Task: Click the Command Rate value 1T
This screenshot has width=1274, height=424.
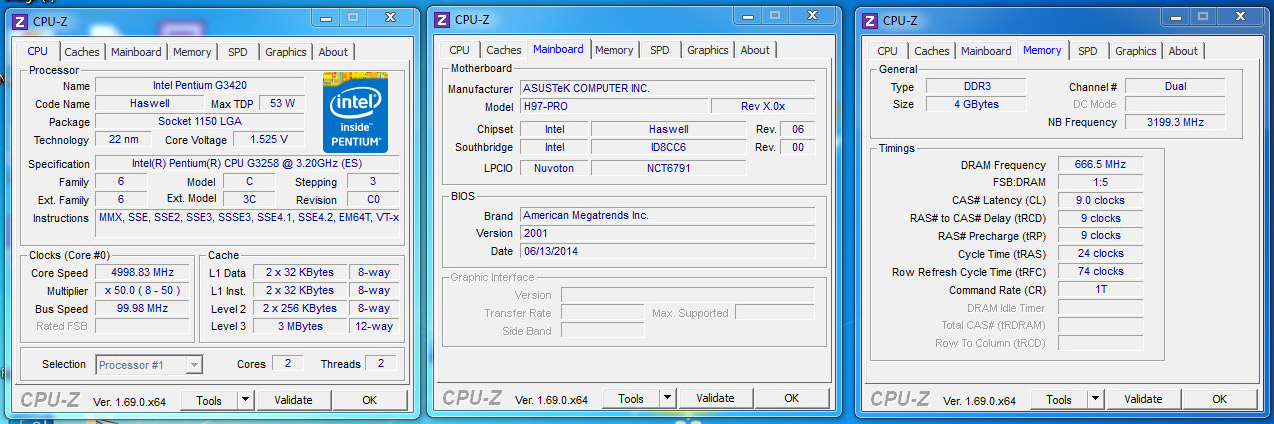Action: [x=1099, y=290]
